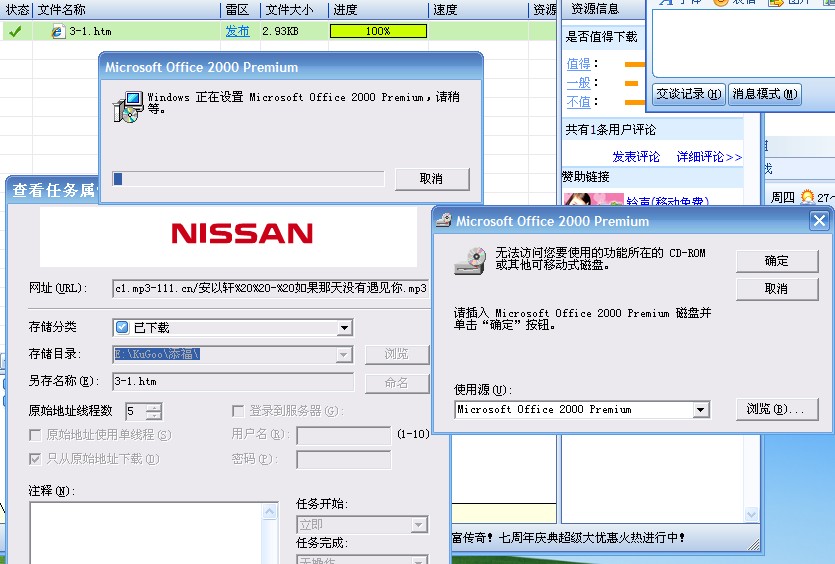Image resolution: width=835 pixels, height=564 pixels.
Task: Click the CD-ROM disk icon in the Office error dialog
Action: tap(470, 261)
